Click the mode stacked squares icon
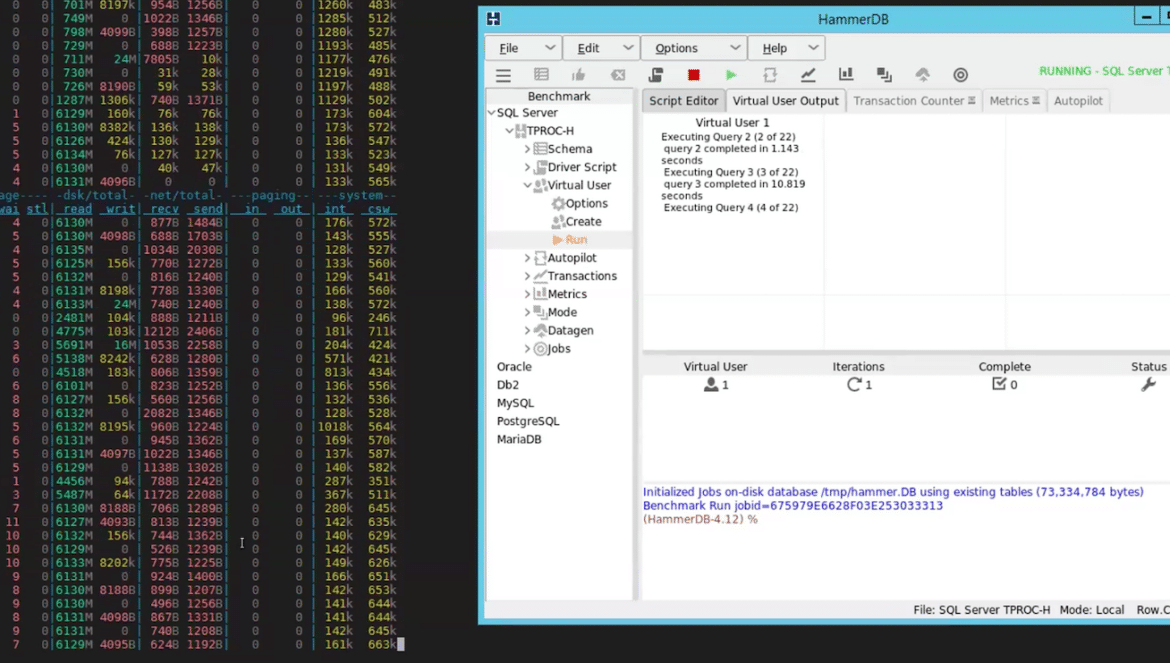The image size is (1170, 663). [884, 75]
